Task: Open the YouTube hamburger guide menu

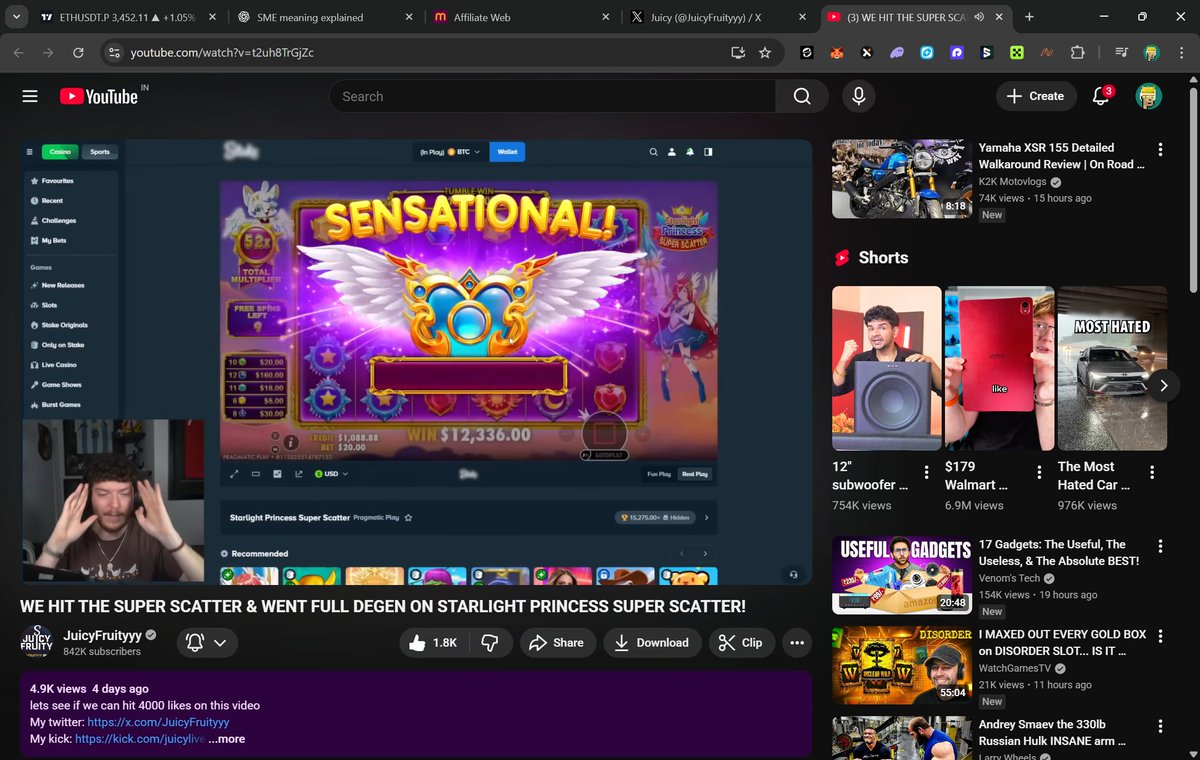Action: pyautogui.click(x=30, y=96)
